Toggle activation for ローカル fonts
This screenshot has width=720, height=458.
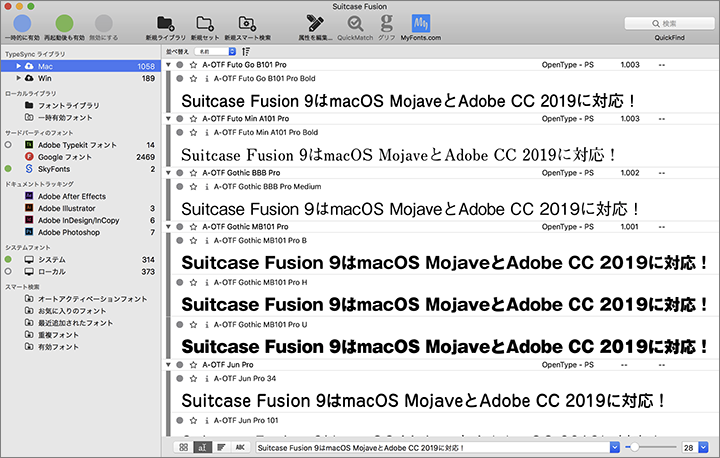click(8, 271)
